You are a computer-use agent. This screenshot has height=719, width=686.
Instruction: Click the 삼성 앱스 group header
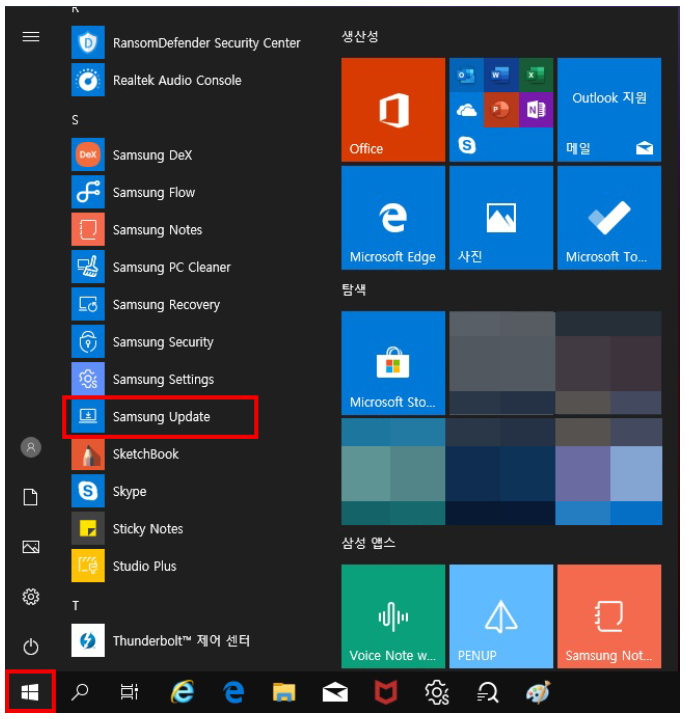click(368, 543)
